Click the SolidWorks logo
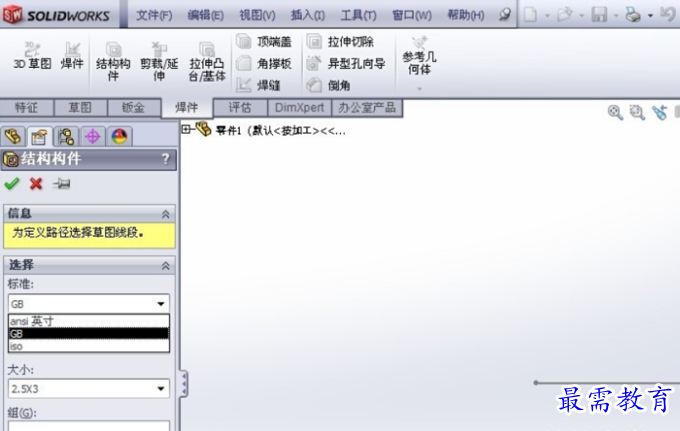Viewport: 680px width, 431px height. (x=56, y=15)
